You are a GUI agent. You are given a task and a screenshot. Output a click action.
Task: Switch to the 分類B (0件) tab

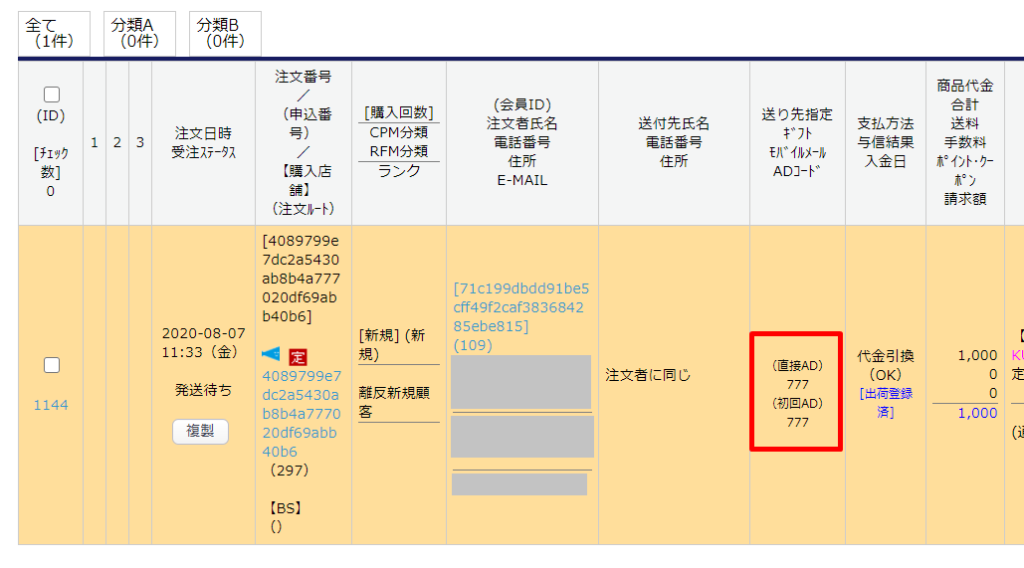tap(225, 33)
